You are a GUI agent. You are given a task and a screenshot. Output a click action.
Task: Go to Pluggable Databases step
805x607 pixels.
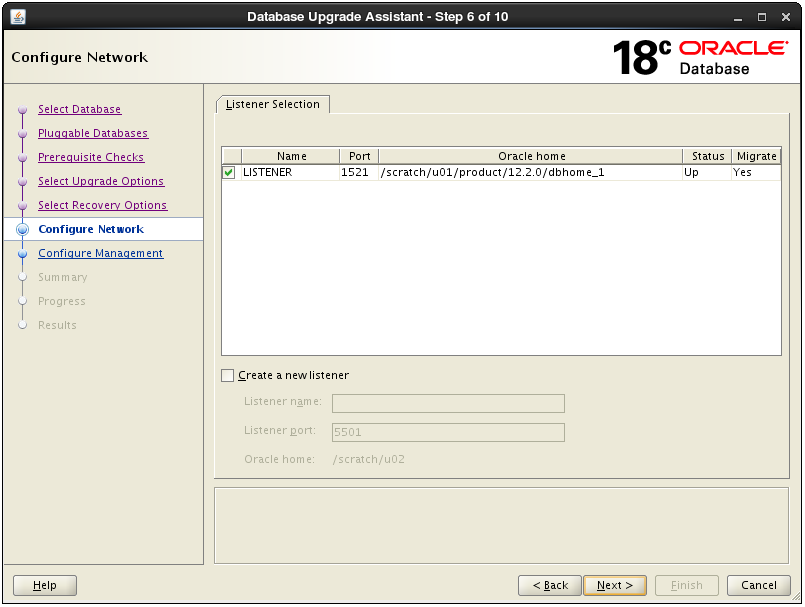pyautogui.click(x=93, y=134)
